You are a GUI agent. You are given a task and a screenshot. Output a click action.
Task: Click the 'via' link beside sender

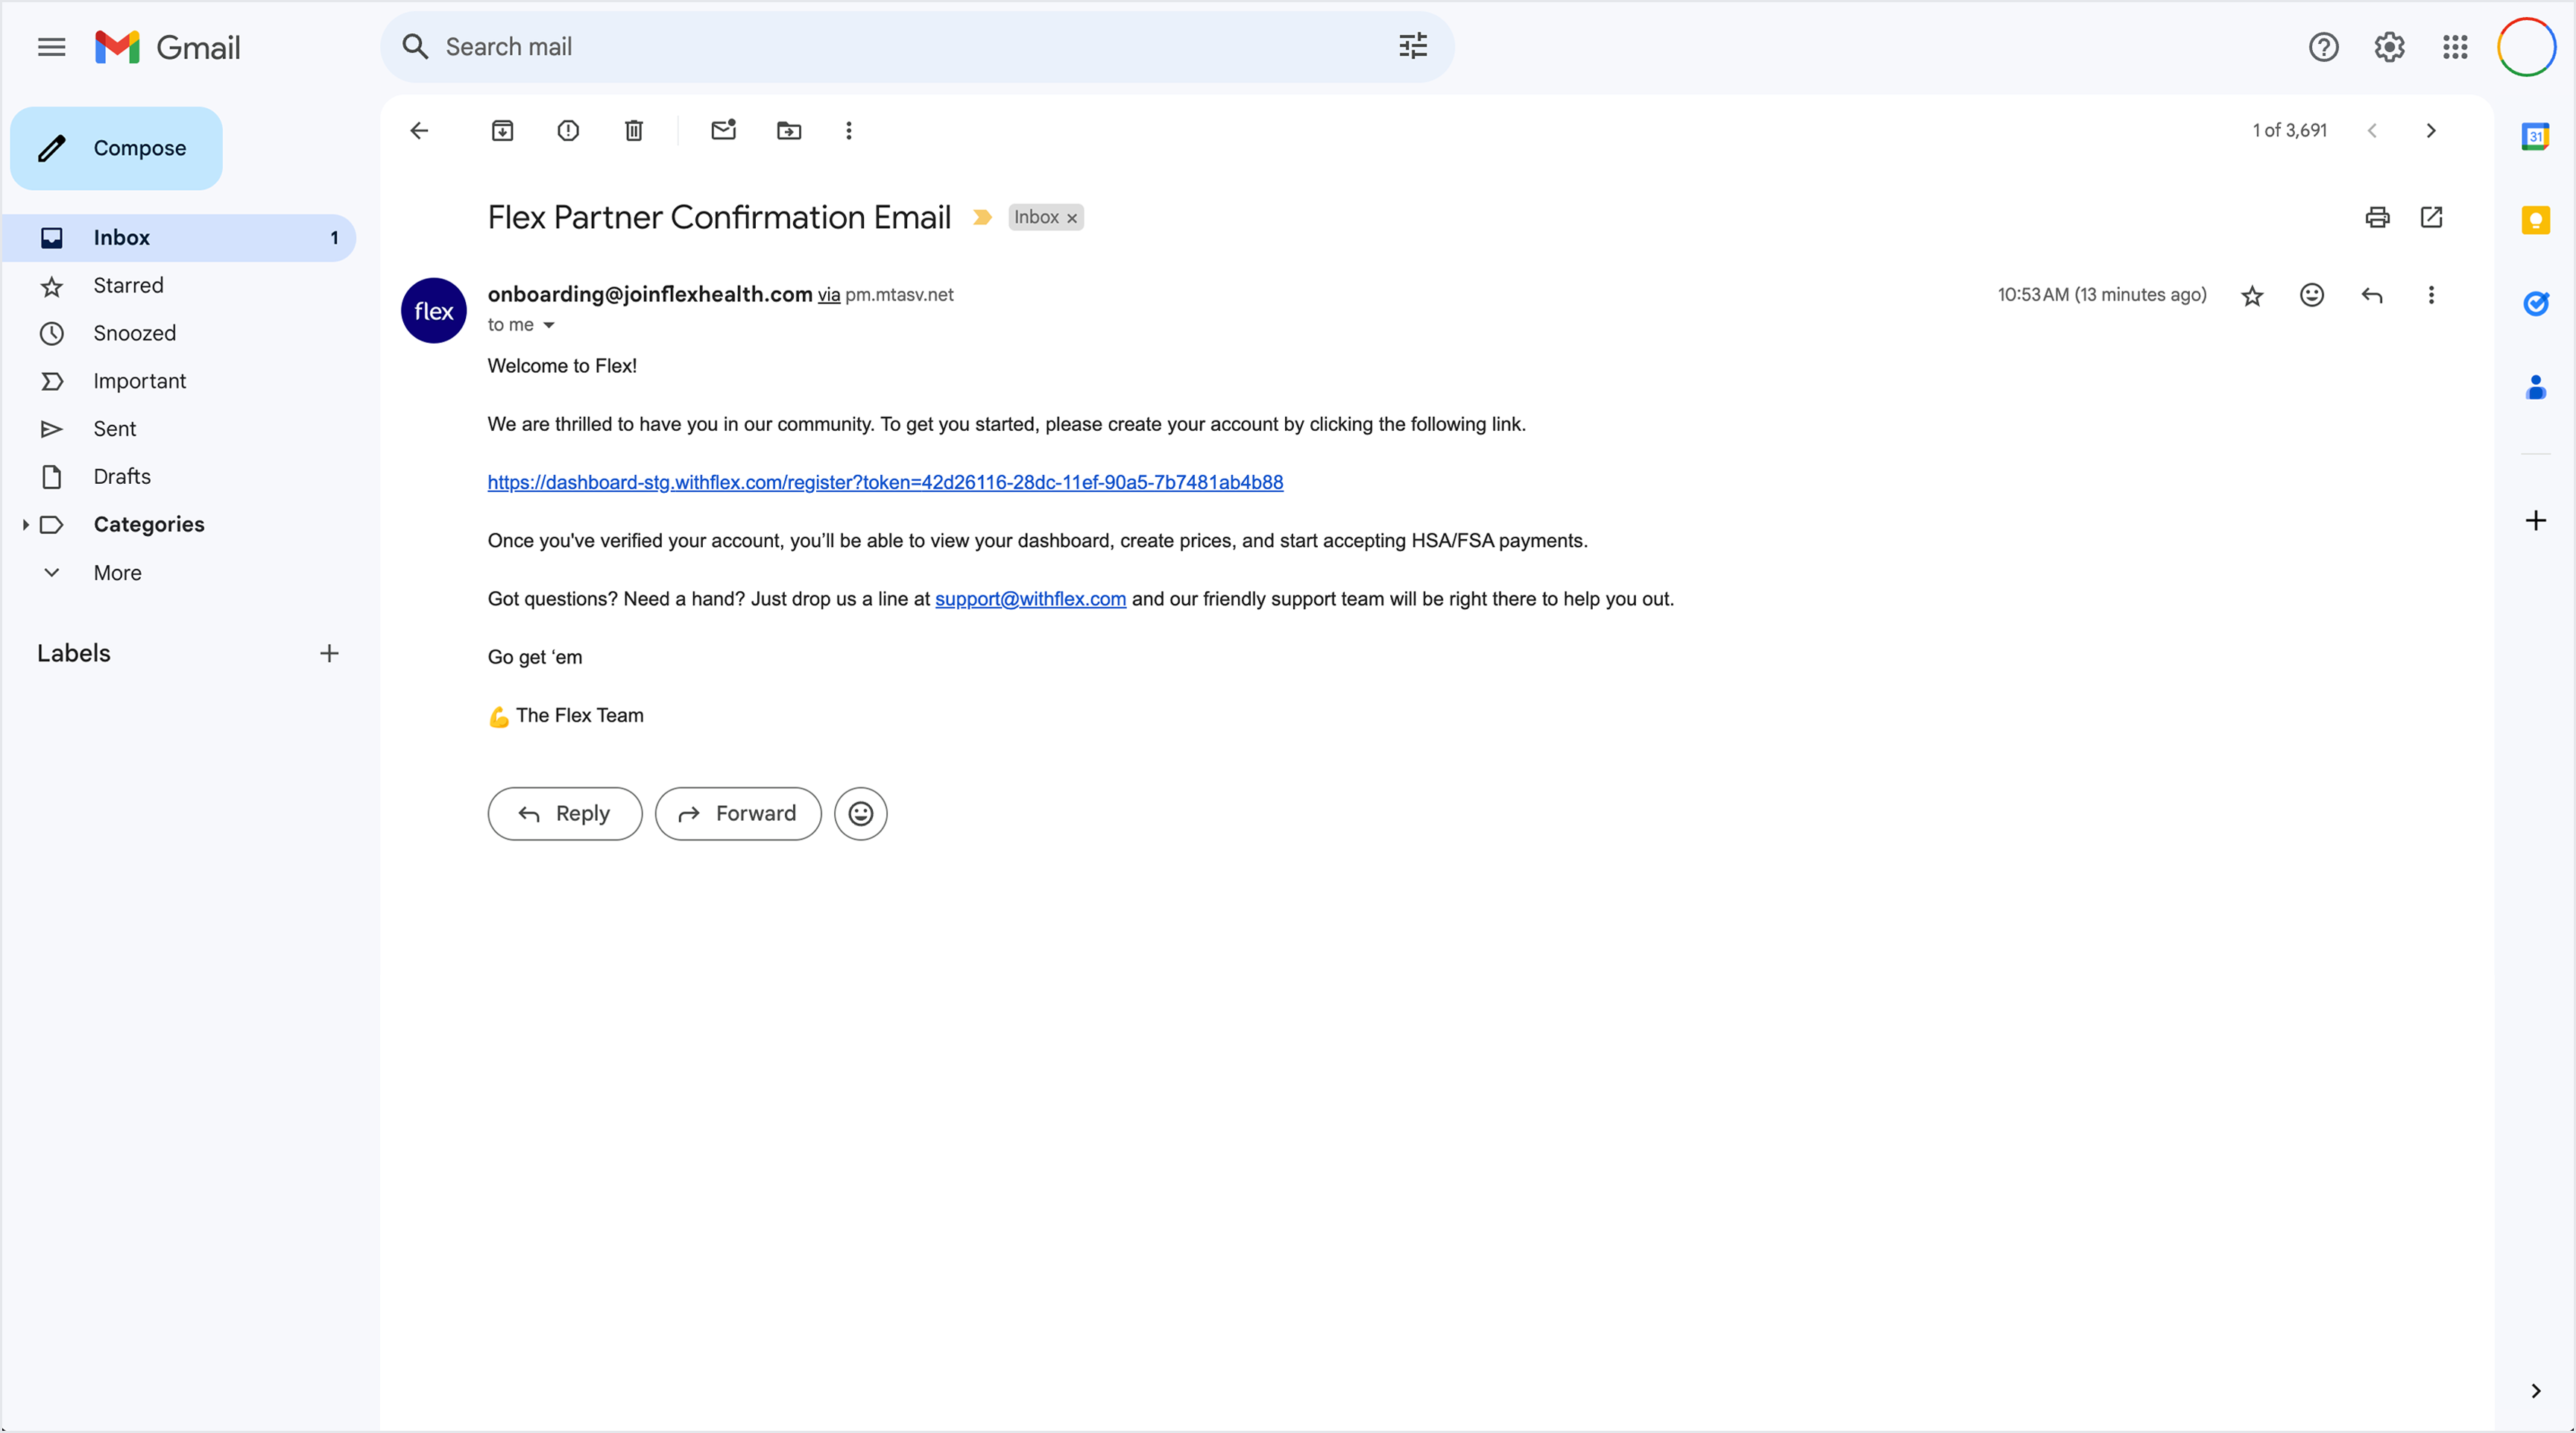pos(829,295)
